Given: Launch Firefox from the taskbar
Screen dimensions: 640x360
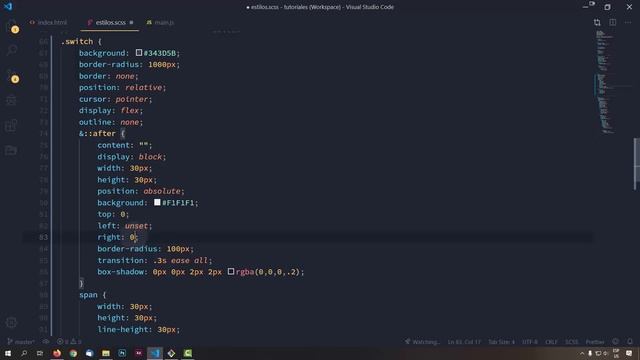Looking at the screenshot, I should [x=57, y=353].
